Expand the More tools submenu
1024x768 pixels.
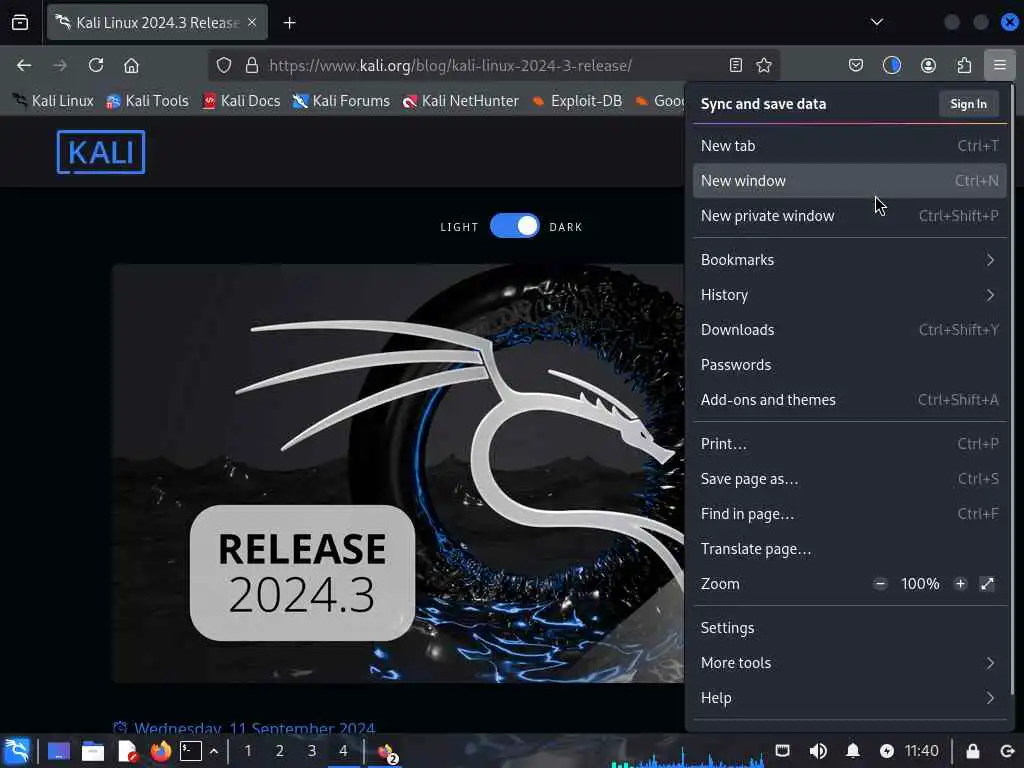tap(850, 663)
